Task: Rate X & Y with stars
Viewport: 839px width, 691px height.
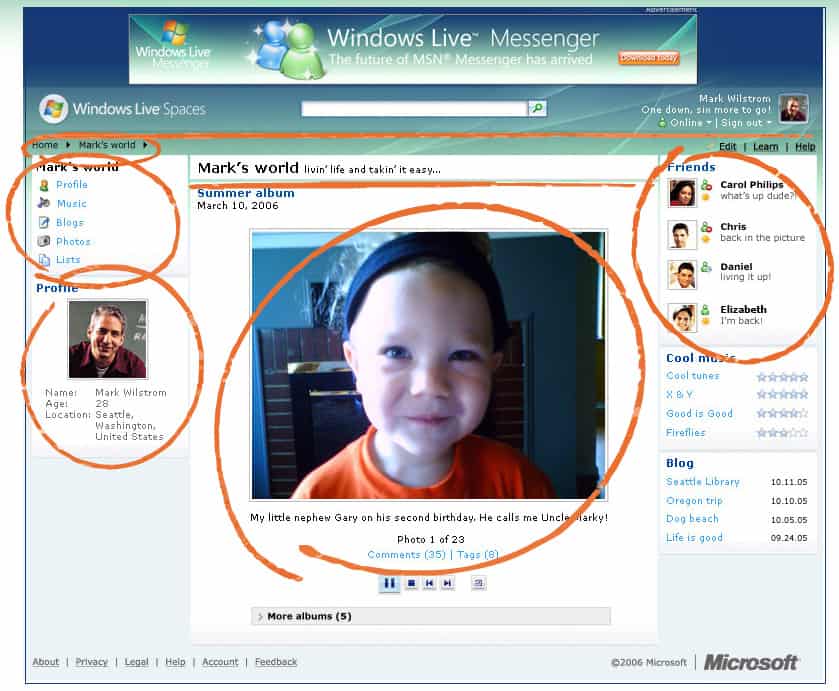Action: 782,394
